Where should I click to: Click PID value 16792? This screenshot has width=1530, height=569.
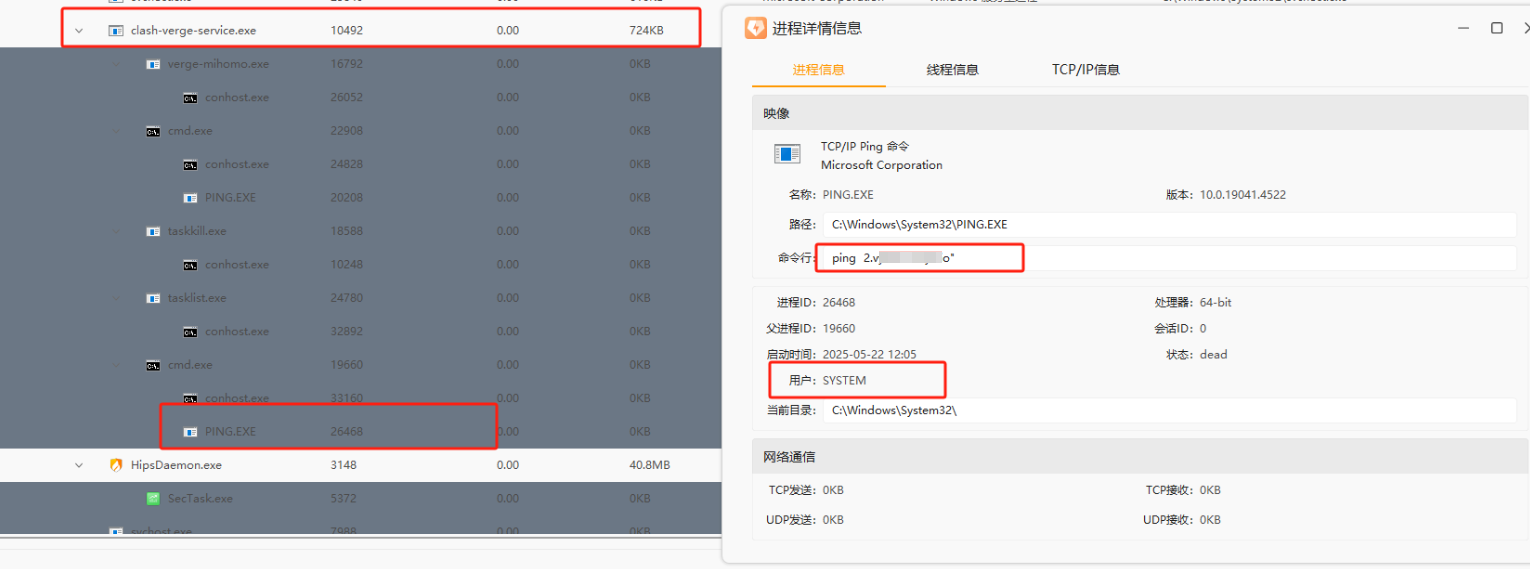click(347, 64)
